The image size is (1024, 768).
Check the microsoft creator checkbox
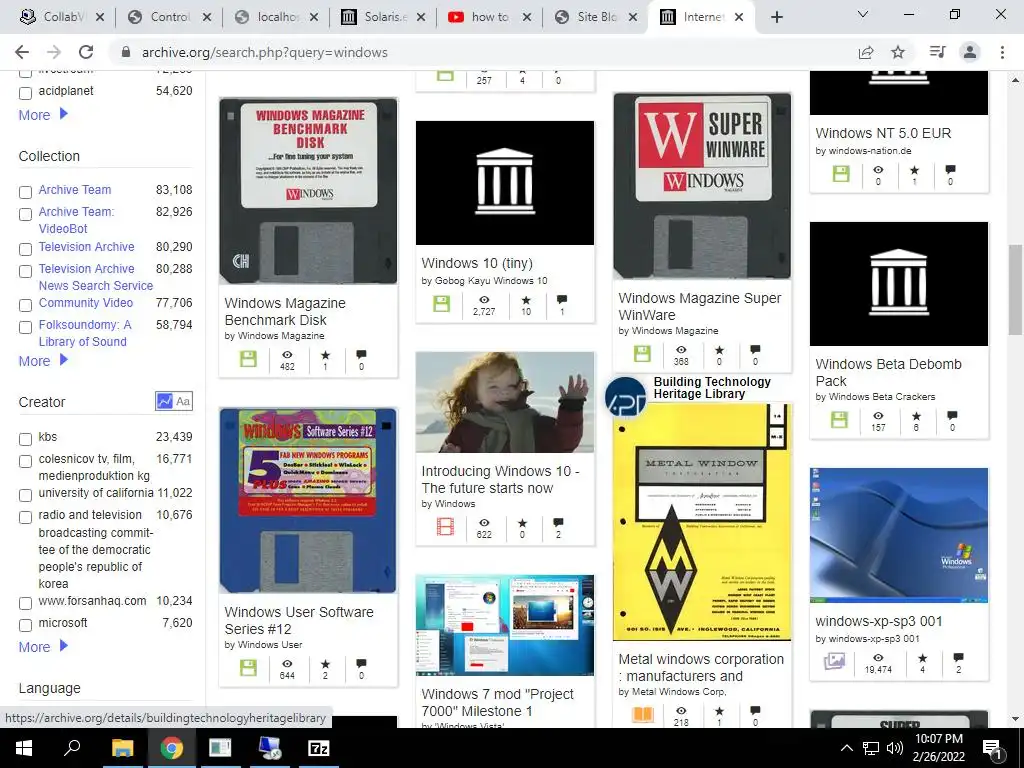[25, 625]
